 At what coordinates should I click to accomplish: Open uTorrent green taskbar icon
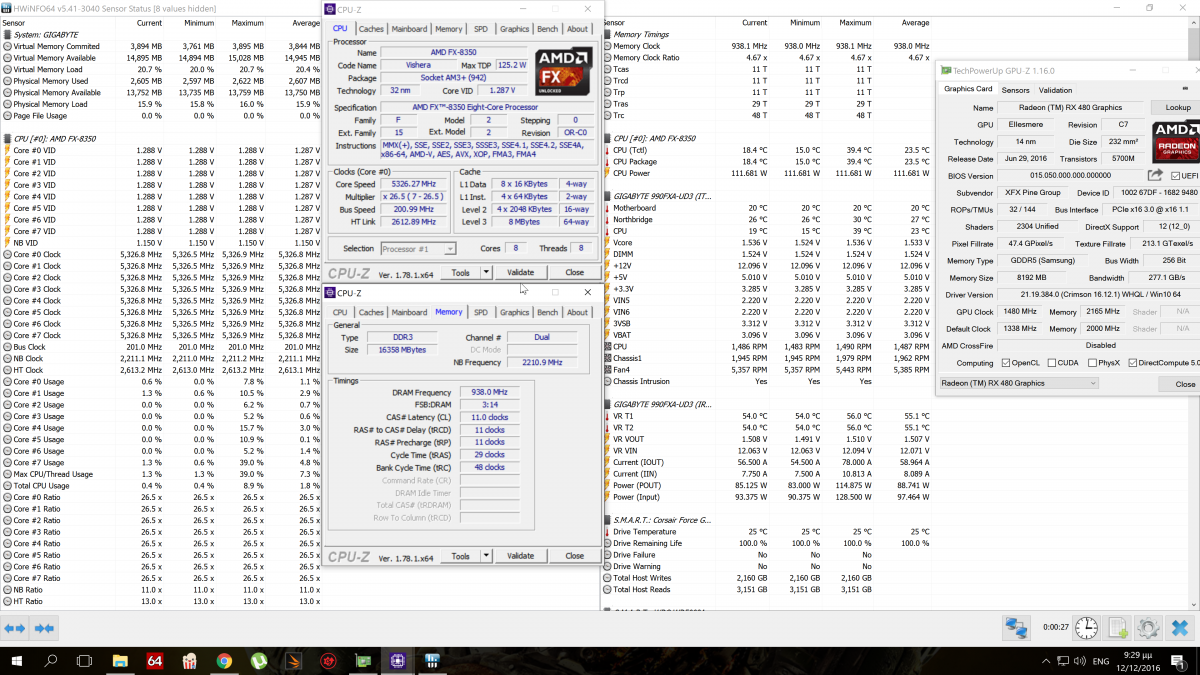(x=259, y=661)
